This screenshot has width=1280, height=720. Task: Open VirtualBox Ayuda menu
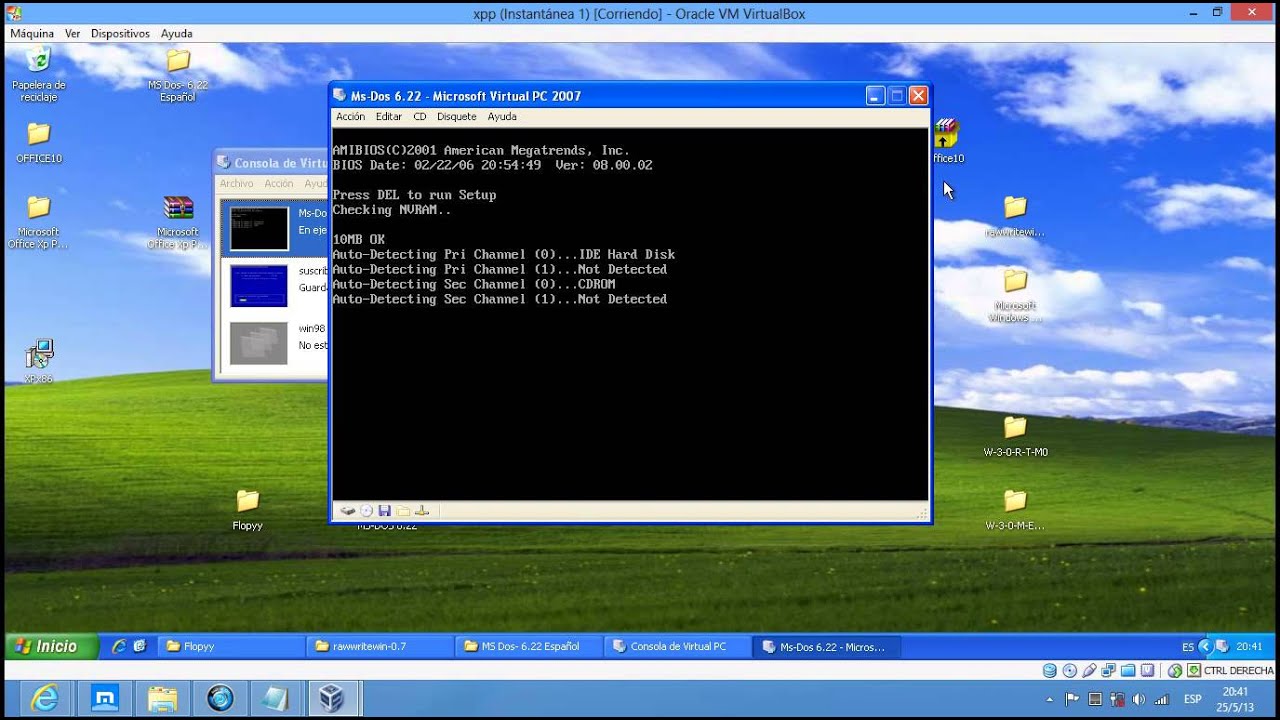click(176, 33)
